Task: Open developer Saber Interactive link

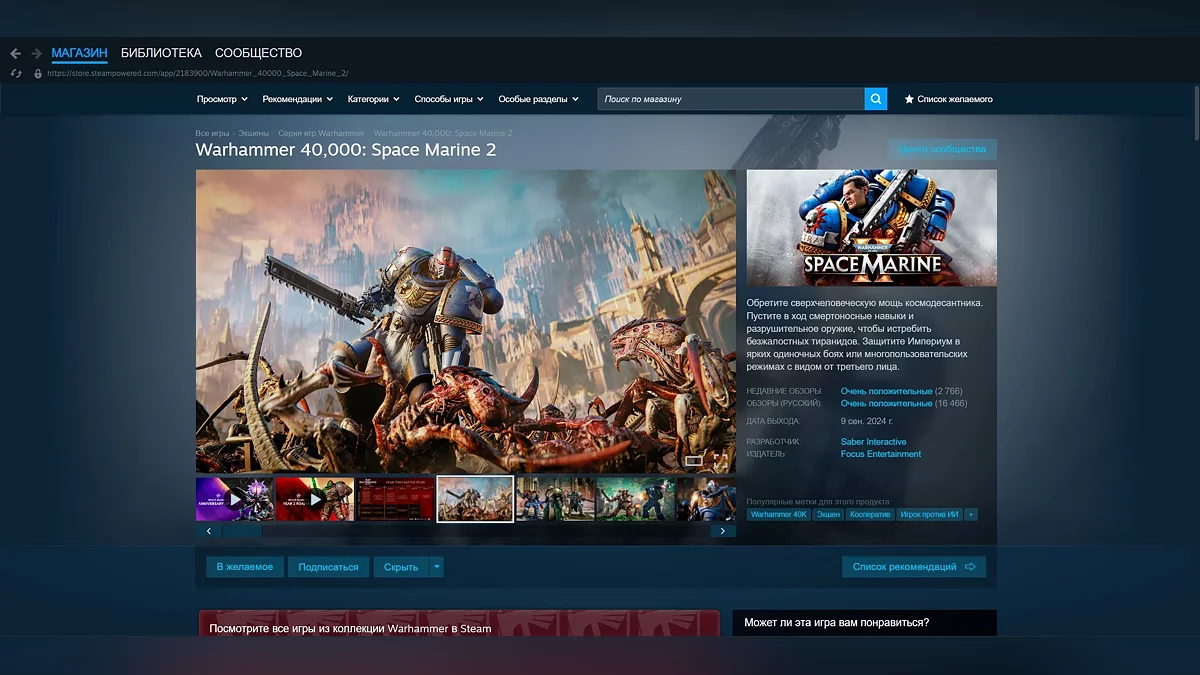Action: tap(874, 442)
